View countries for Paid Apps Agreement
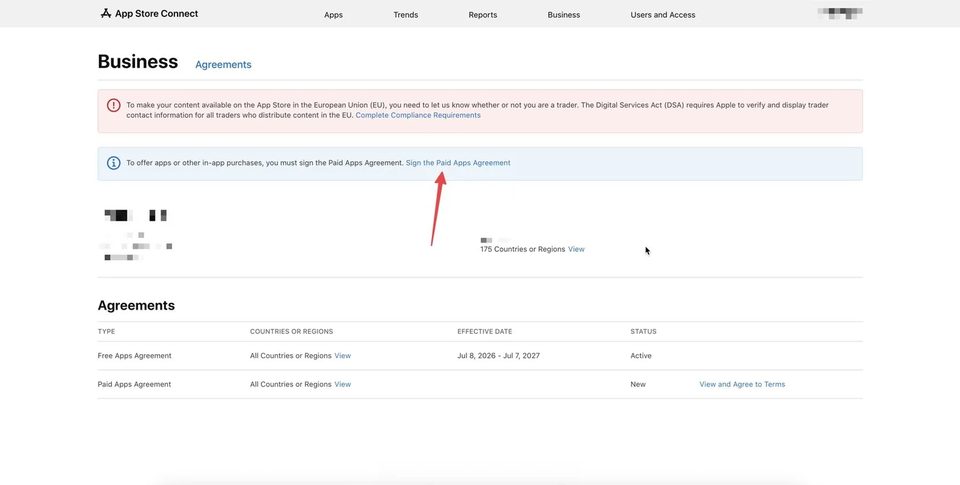This screenshot has width=960, height=485. coord(342,385)
